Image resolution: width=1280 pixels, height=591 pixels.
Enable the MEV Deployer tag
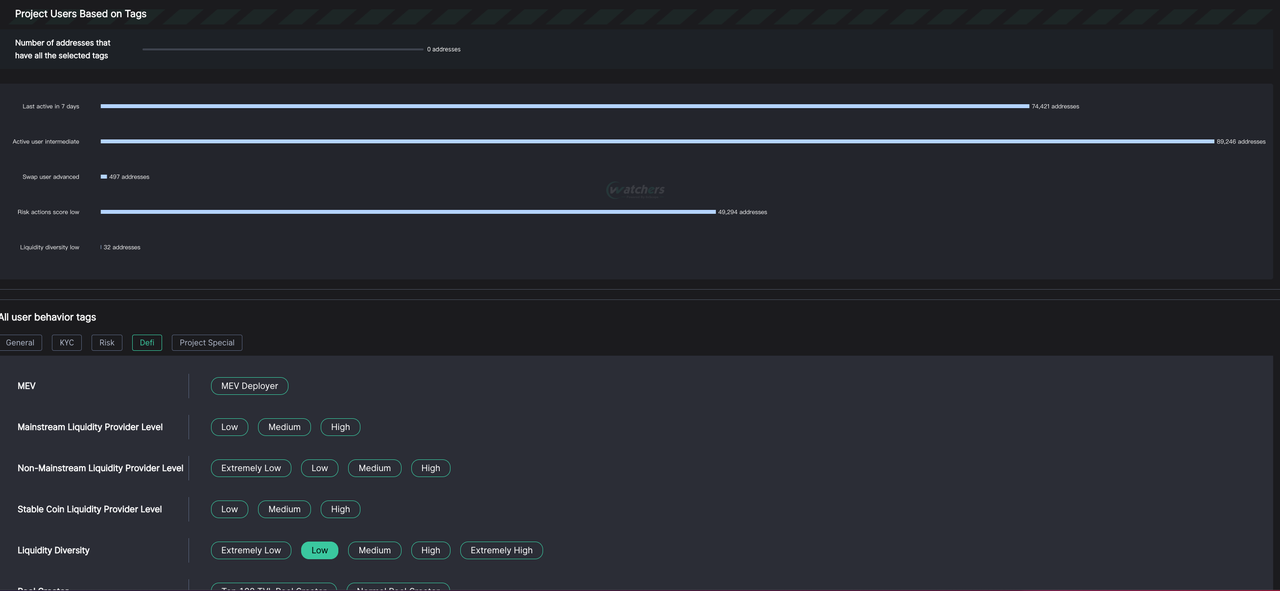pos(249,386)
